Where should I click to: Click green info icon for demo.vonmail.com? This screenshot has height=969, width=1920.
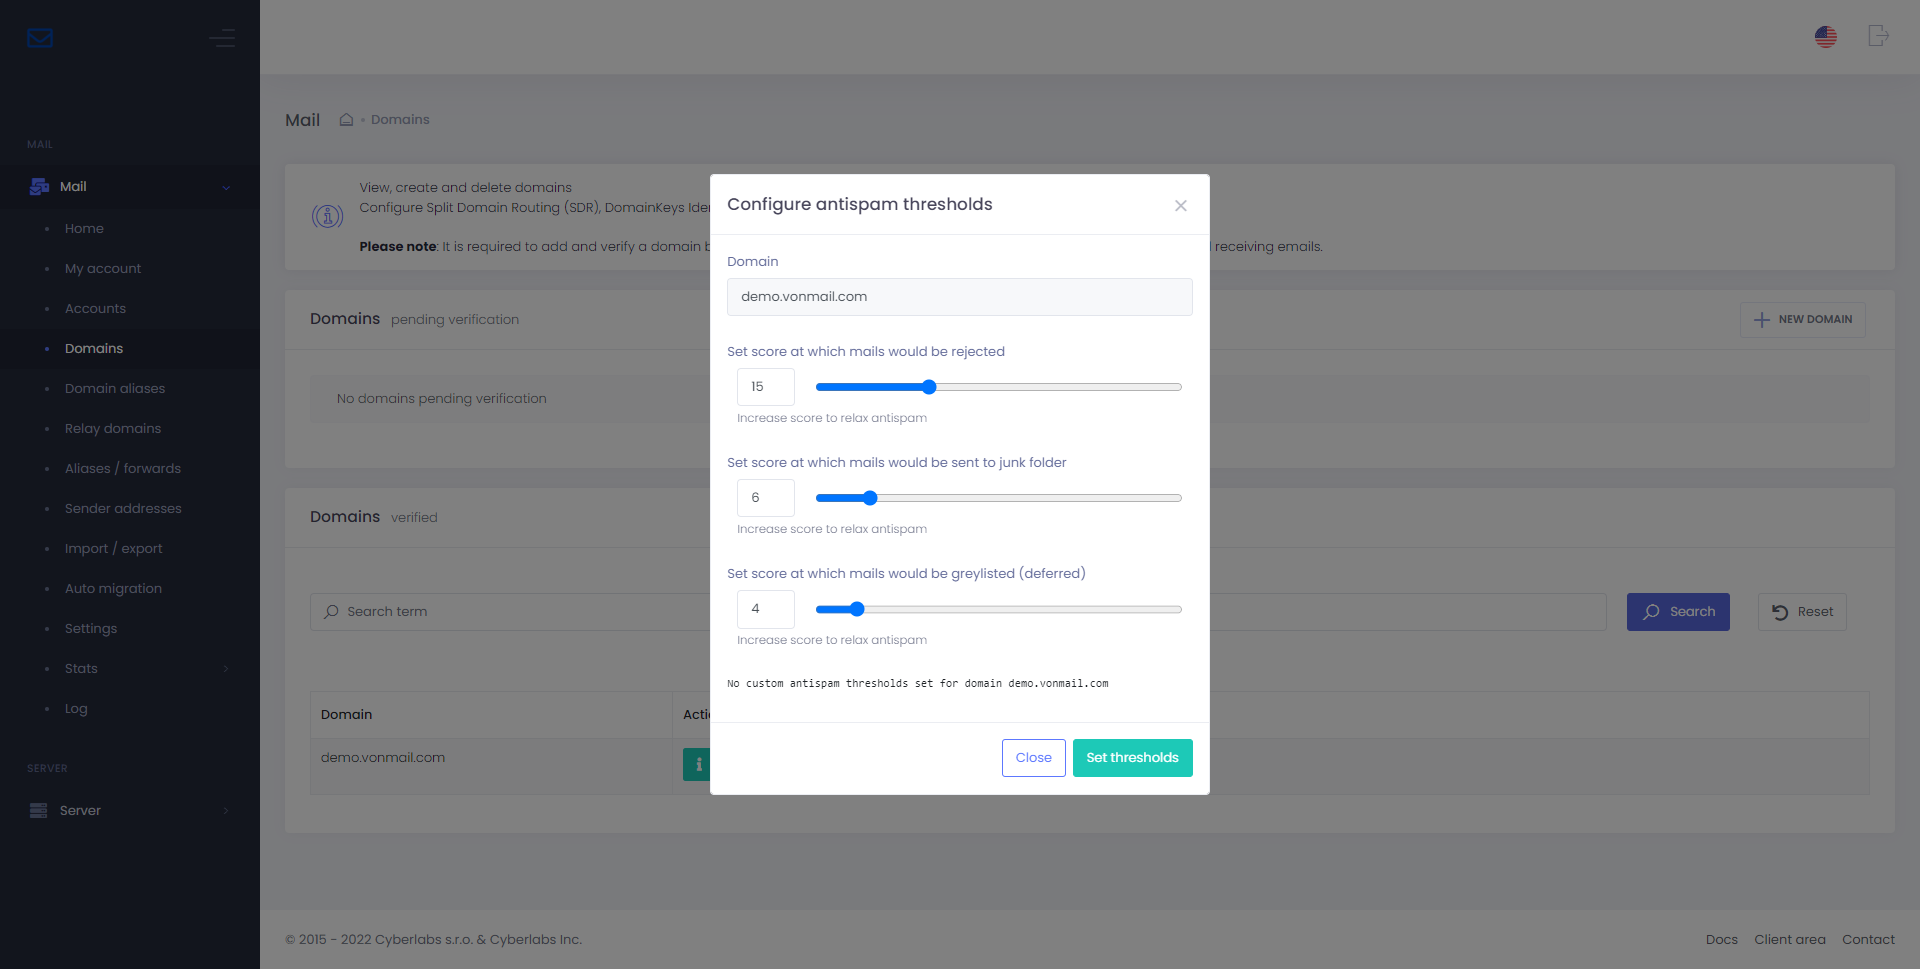coord(697,764)
